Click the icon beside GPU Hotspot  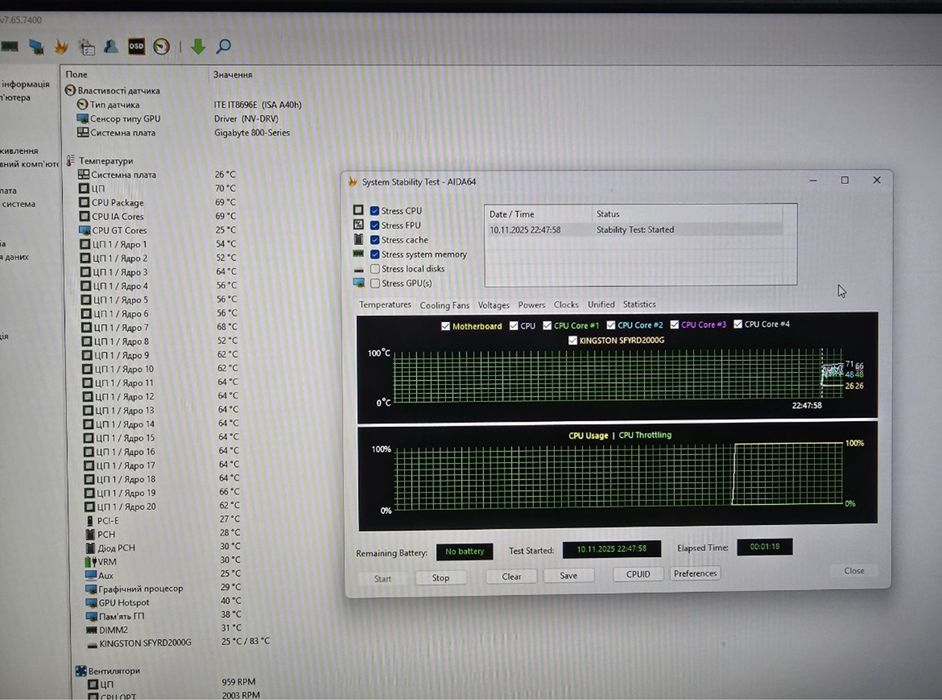[x=91, y=602]
